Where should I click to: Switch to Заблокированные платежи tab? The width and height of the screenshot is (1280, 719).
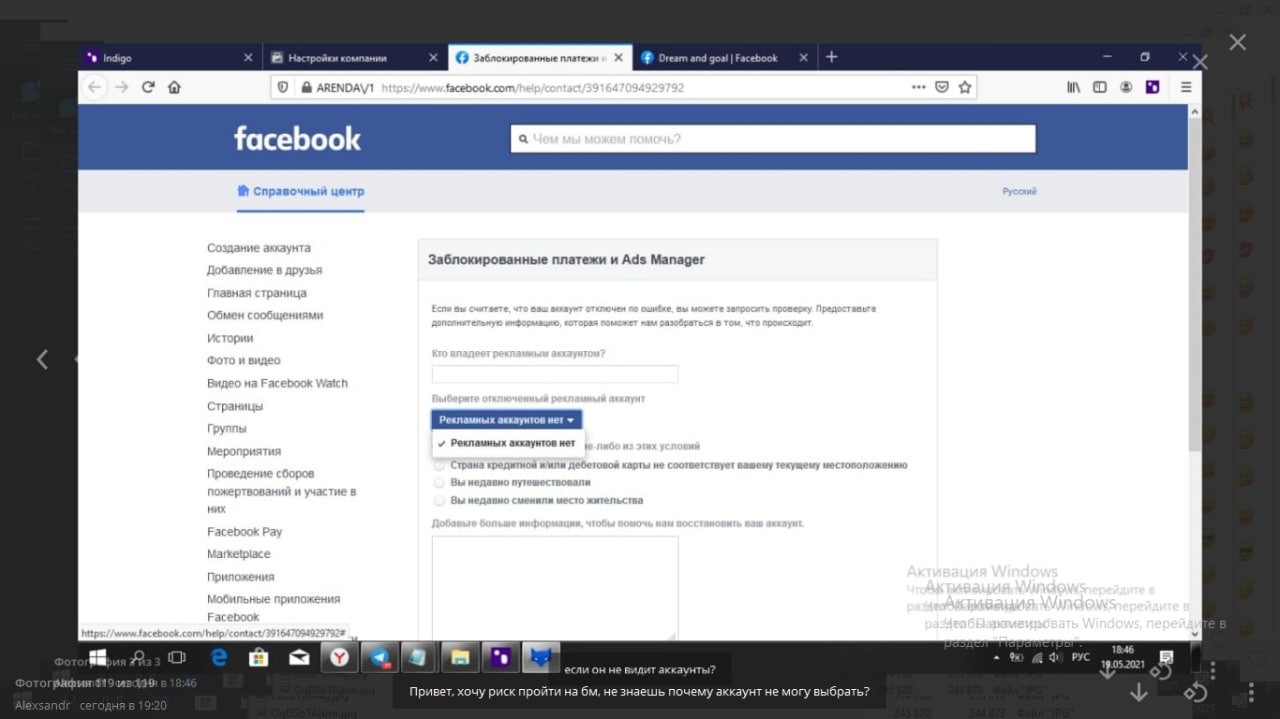click(540, 58)
